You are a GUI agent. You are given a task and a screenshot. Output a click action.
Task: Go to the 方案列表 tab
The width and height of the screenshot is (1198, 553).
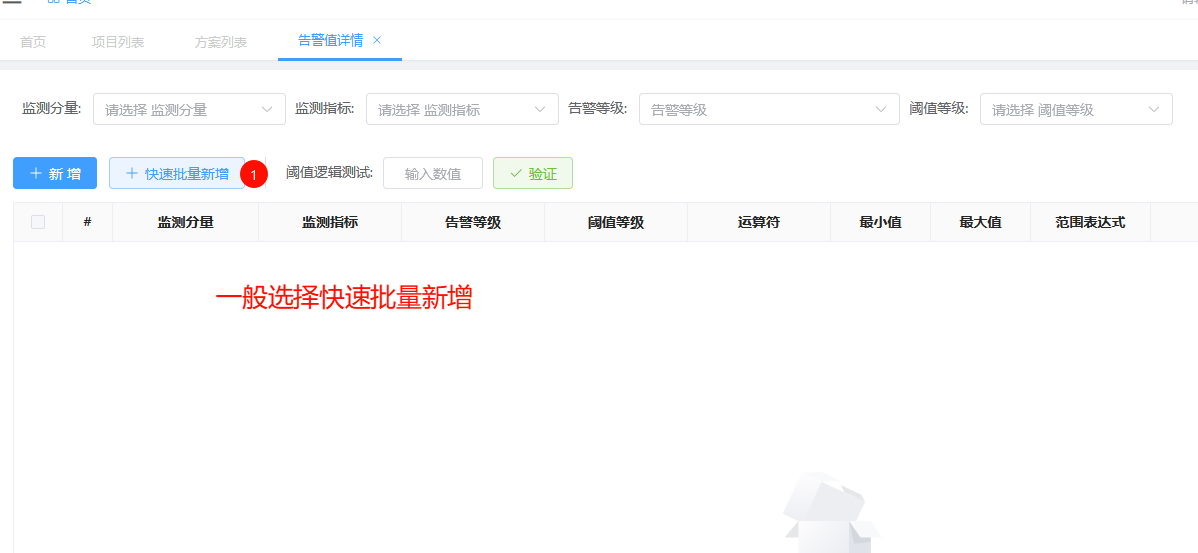[221, 42]
